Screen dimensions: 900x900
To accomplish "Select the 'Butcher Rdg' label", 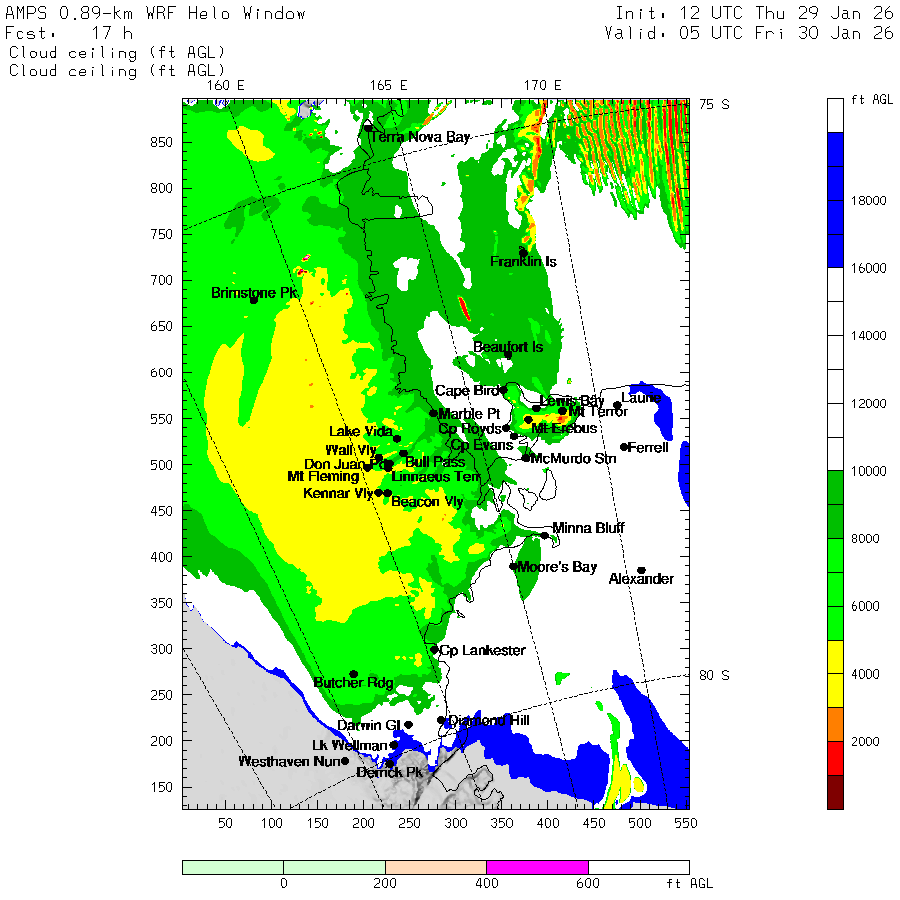I will coord(354,682).
